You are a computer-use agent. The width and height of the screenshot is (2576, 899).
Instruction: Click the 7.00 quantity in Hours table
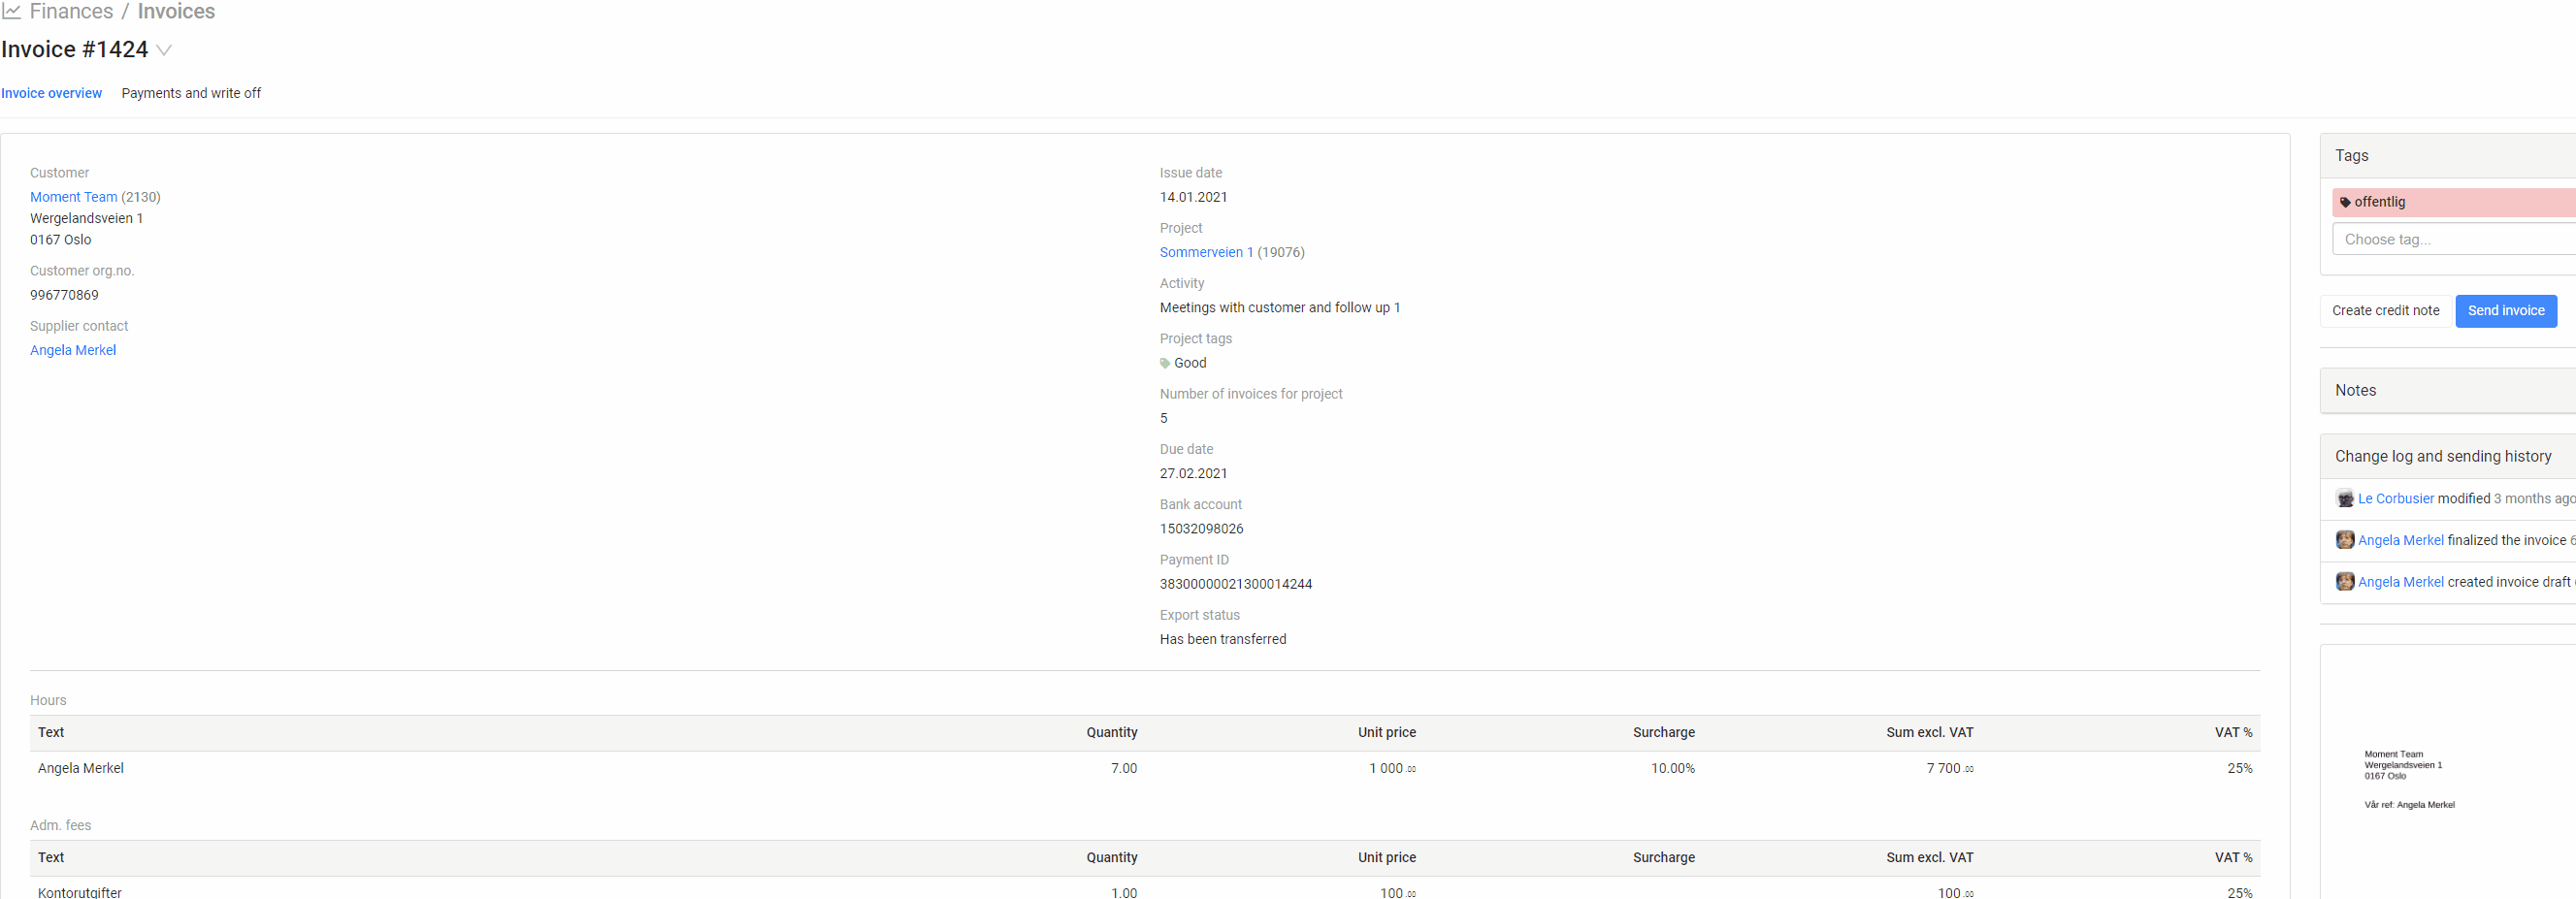[1123, 768]
